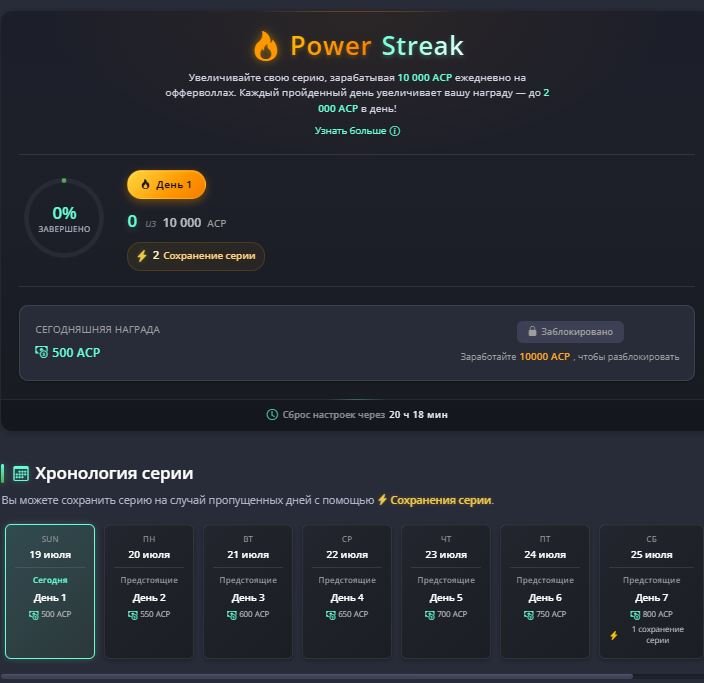Screen dimensions: 704x683
Task: Click the Заблокировано button
Action: pyautogui.click(x=570, y=332)
